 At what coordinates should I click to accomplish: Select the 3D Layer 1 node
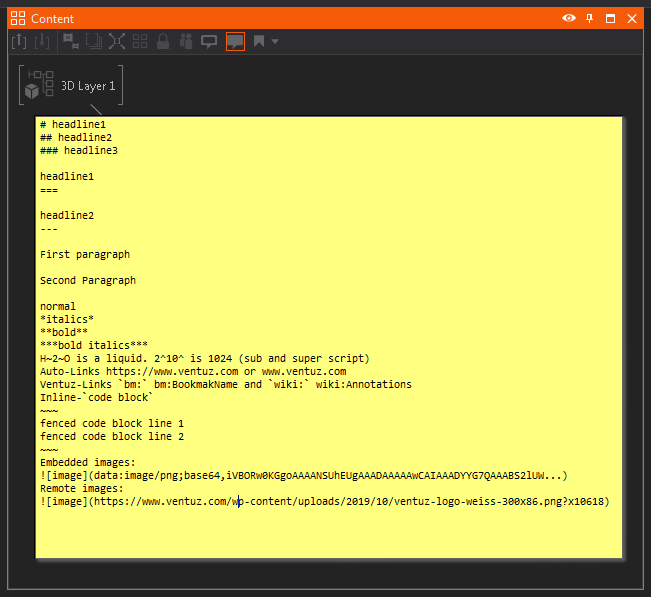pyautogui.click(x=72, y=86)
